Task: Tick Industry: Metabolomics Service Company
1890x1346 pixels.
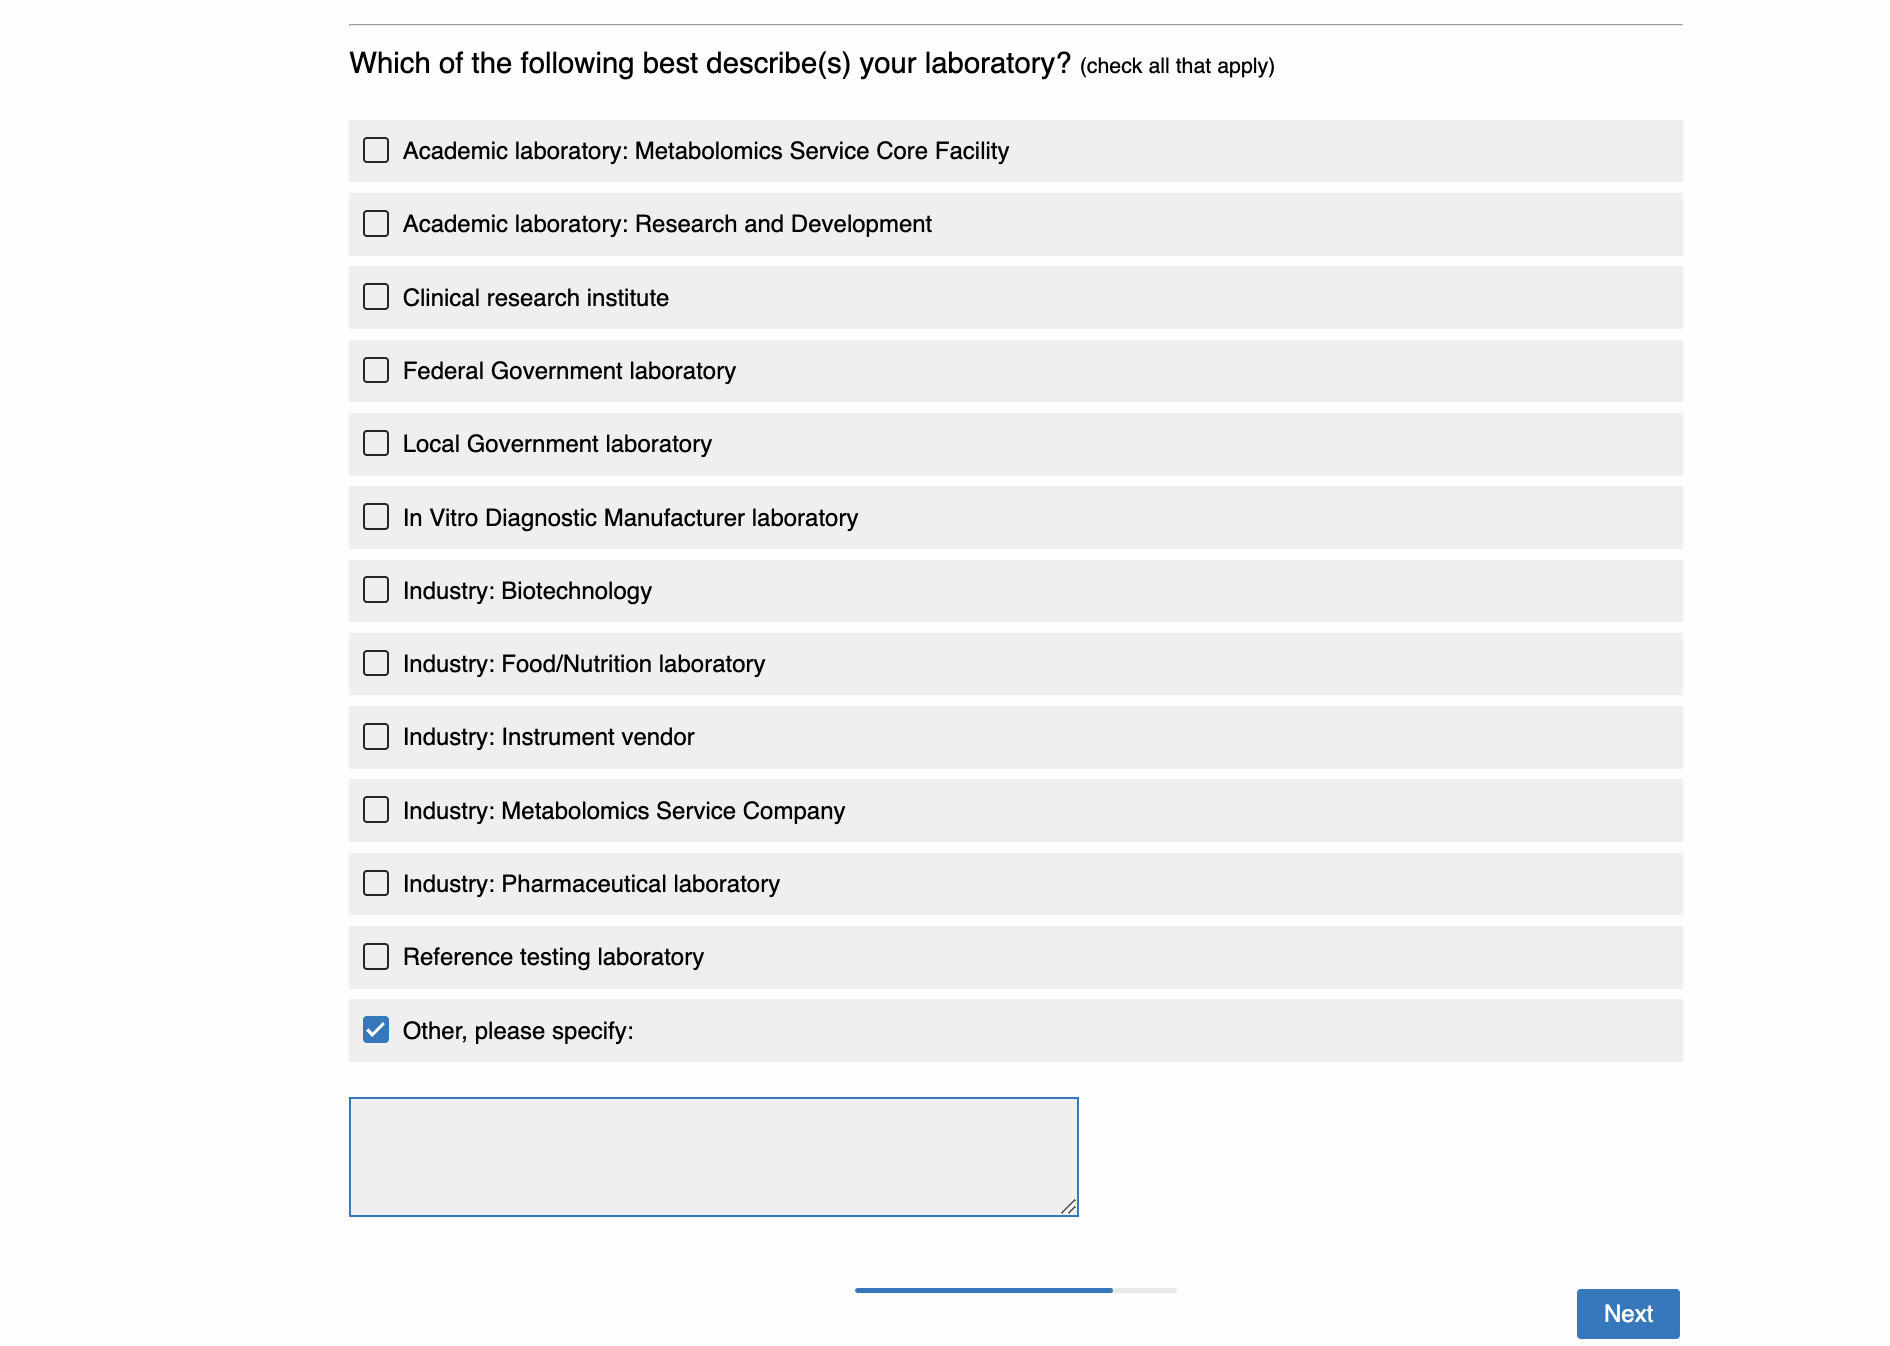Action: click(x=376, y=810)
